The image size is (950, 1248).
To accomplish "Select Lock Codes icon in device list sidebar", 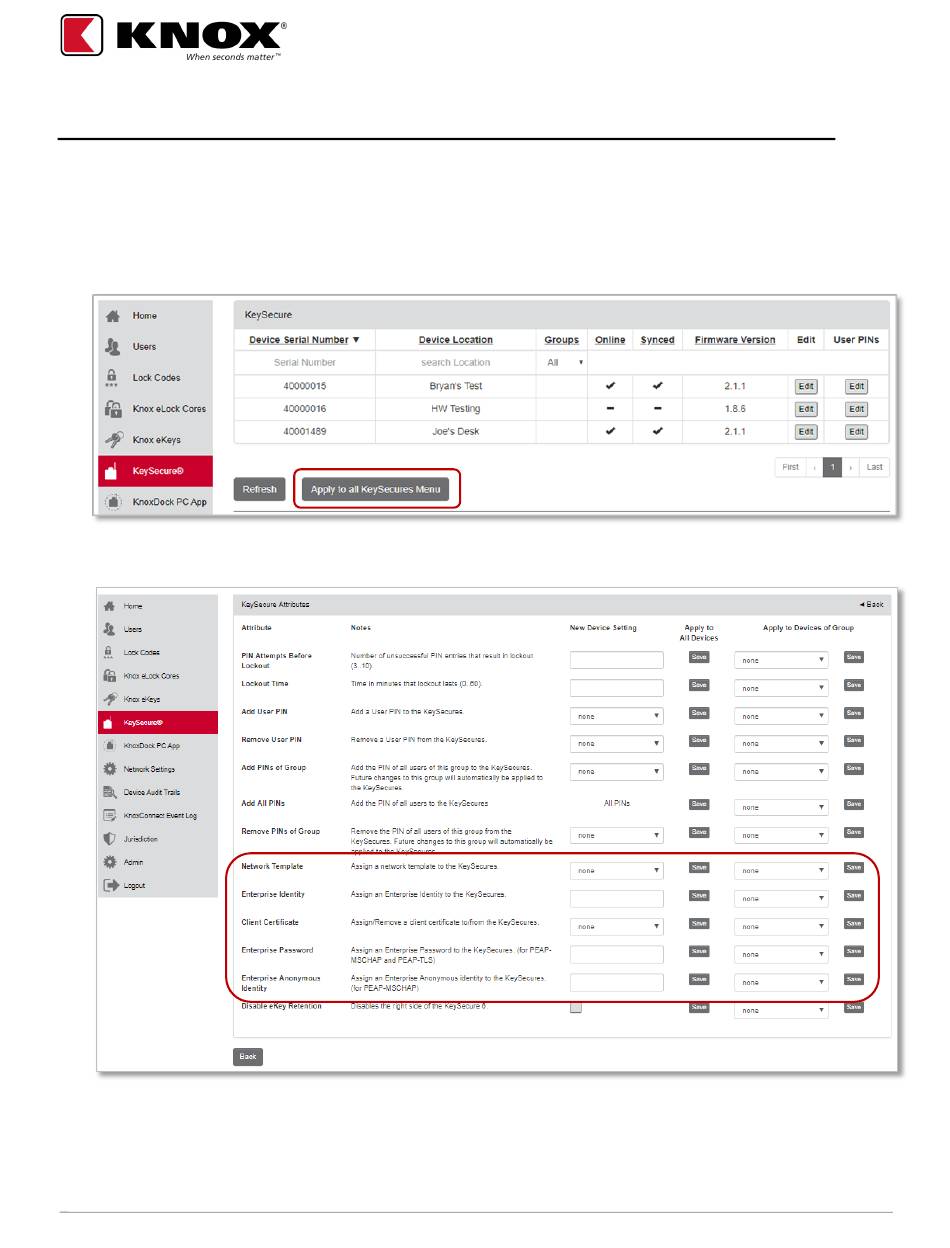I will 113,378.
